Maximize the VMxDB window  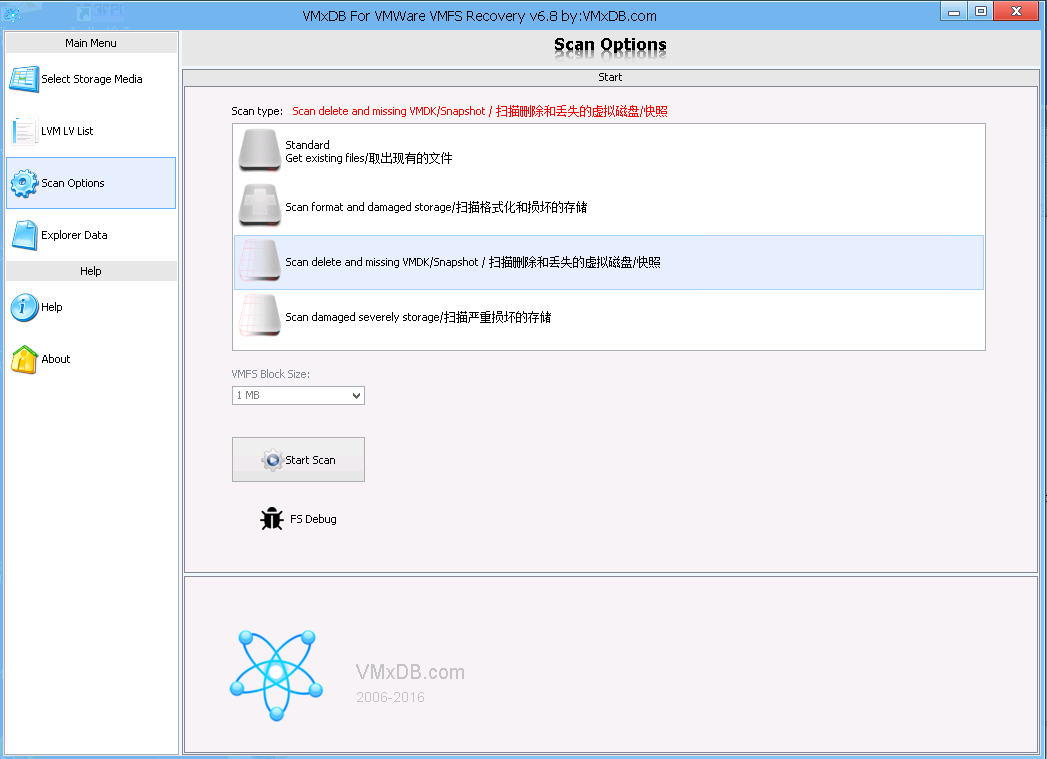pyautogui.click(x=980, y=11)
